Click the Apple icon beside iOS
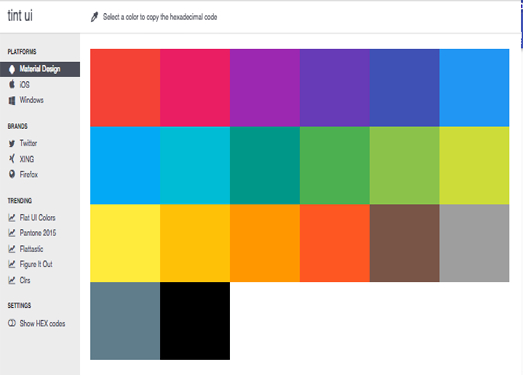Image resolution: width=523 pixels, height=375 pixels. tap(12, 84)
